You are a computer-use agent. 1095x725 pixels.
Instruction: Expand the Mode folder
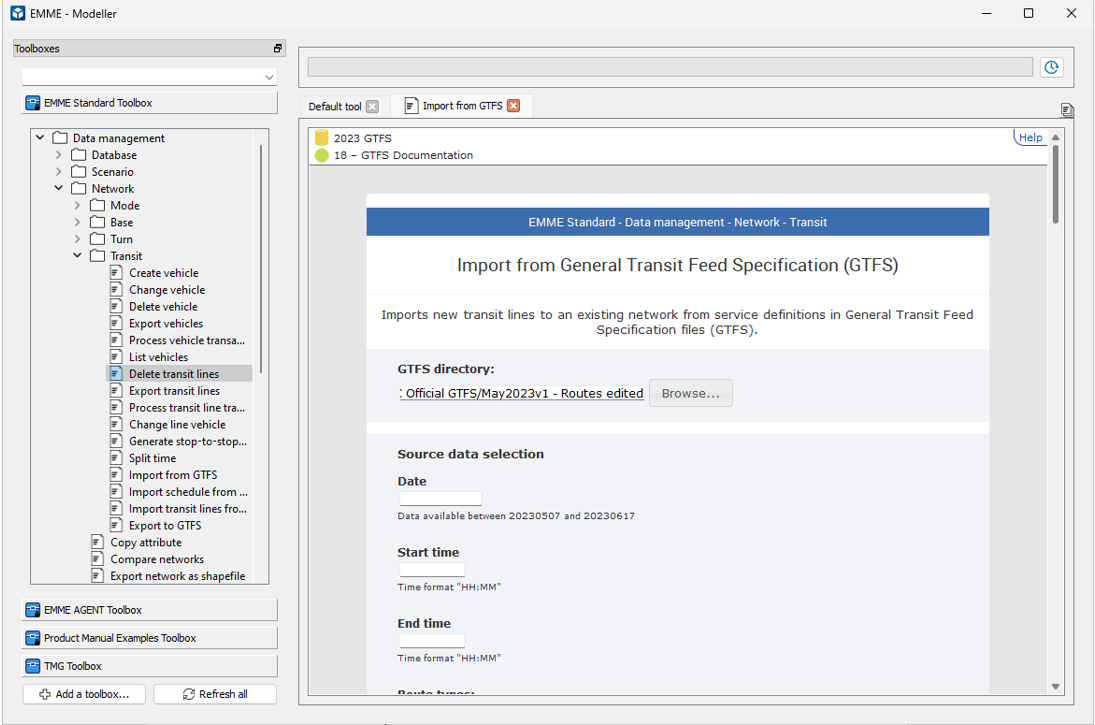point(78,206)
